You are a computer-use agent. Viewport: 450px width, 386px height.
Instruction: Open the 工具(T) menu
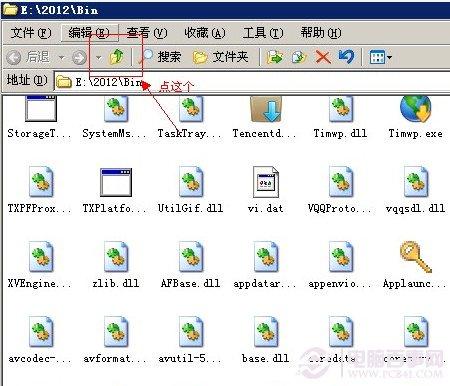pyautogui.click(x=263, y=33)
